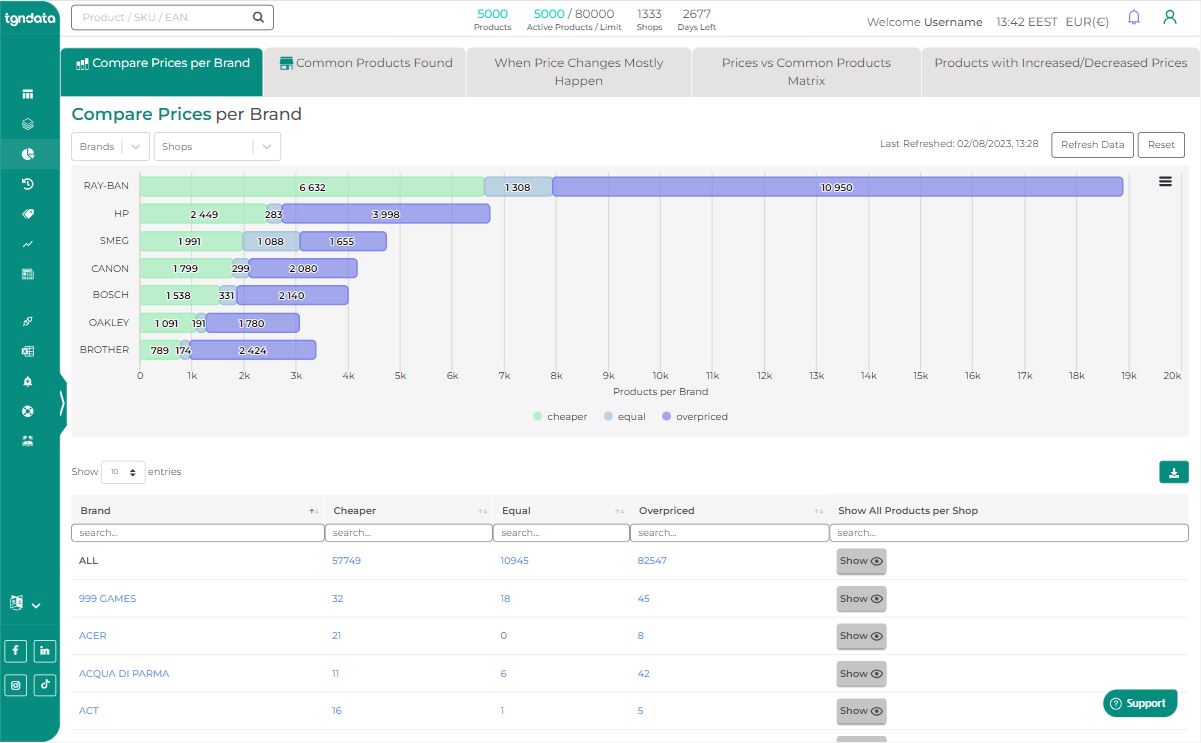Click the Reset button
Screen dimensions: 1201x743
click(1161, 145)
